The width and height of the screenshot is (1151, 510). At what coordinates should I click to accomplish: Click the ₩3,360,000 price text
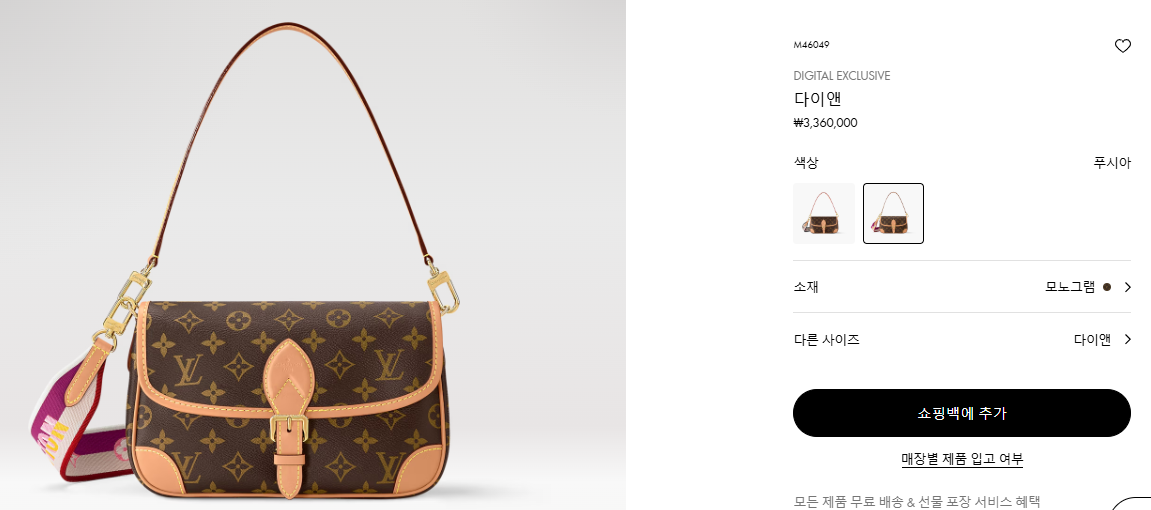(825, 123)
